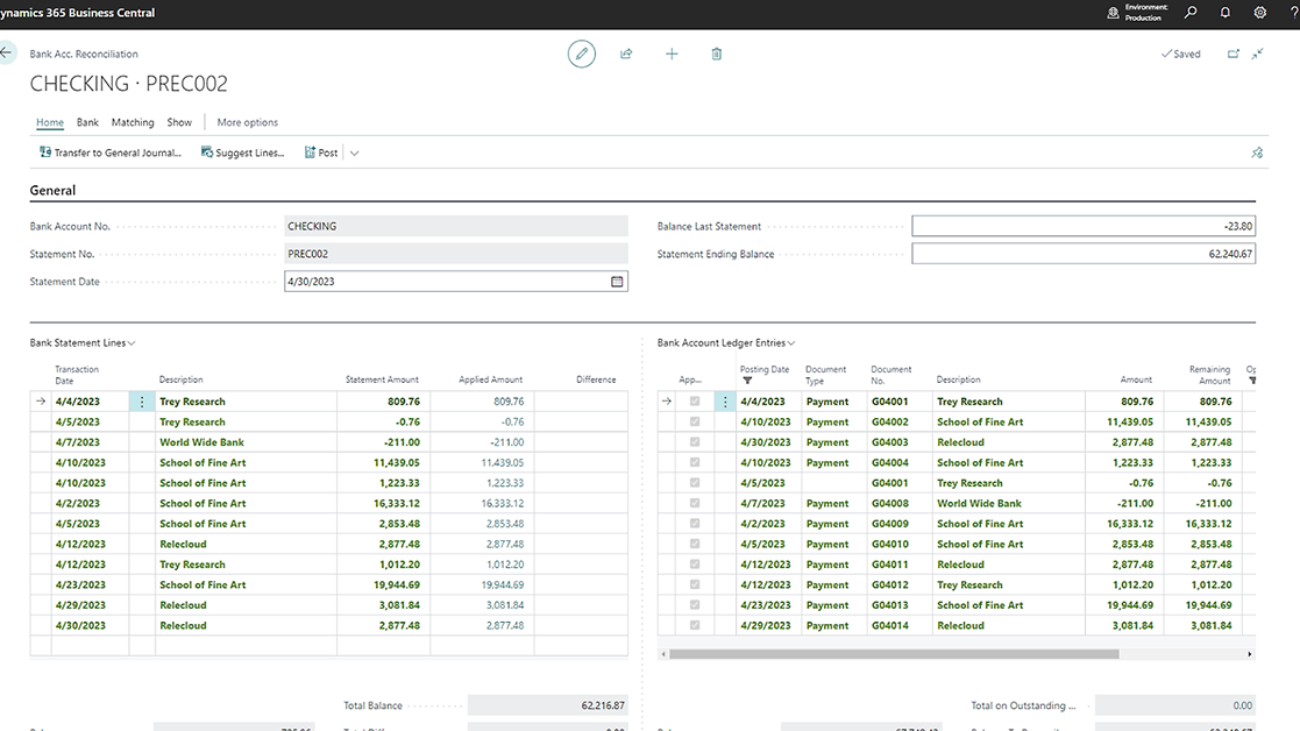Open the settings gear icon

point(1260,13)
